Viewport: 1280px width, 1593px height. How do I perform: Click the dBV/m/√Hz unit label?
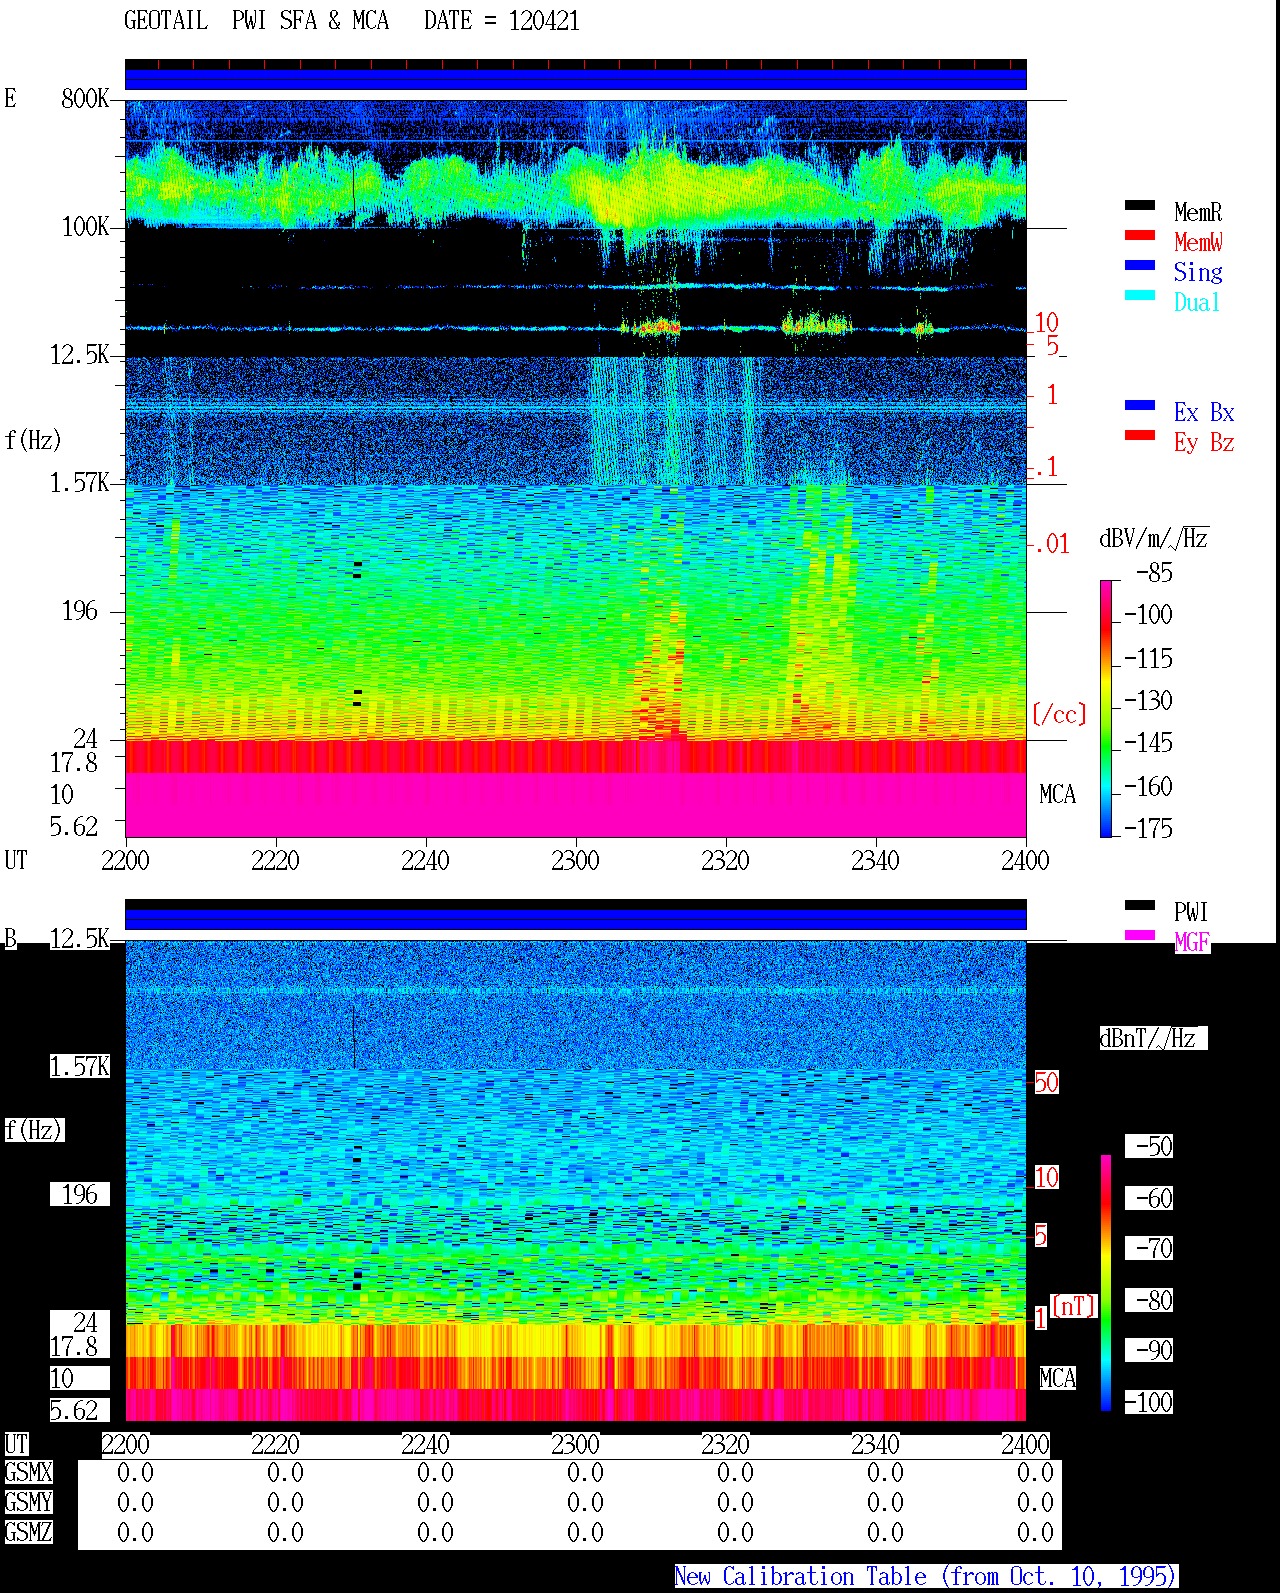(x=1153, y=538)
